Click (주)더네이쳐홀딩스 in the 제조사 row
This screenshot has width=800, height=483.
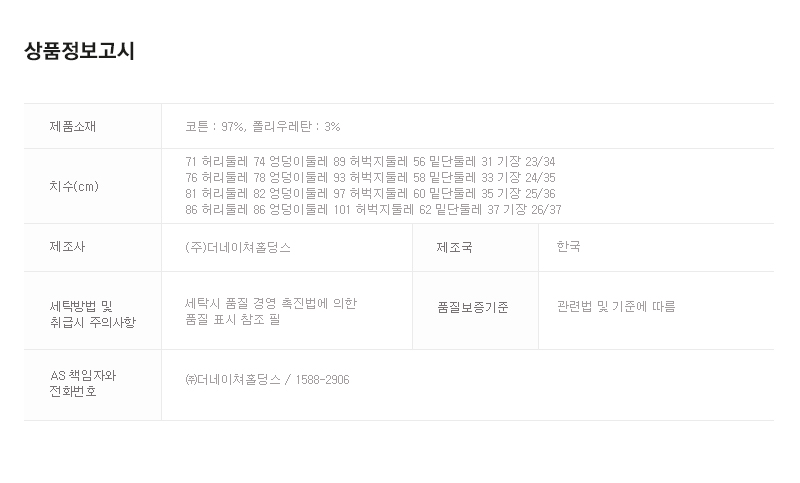(239, 247)
